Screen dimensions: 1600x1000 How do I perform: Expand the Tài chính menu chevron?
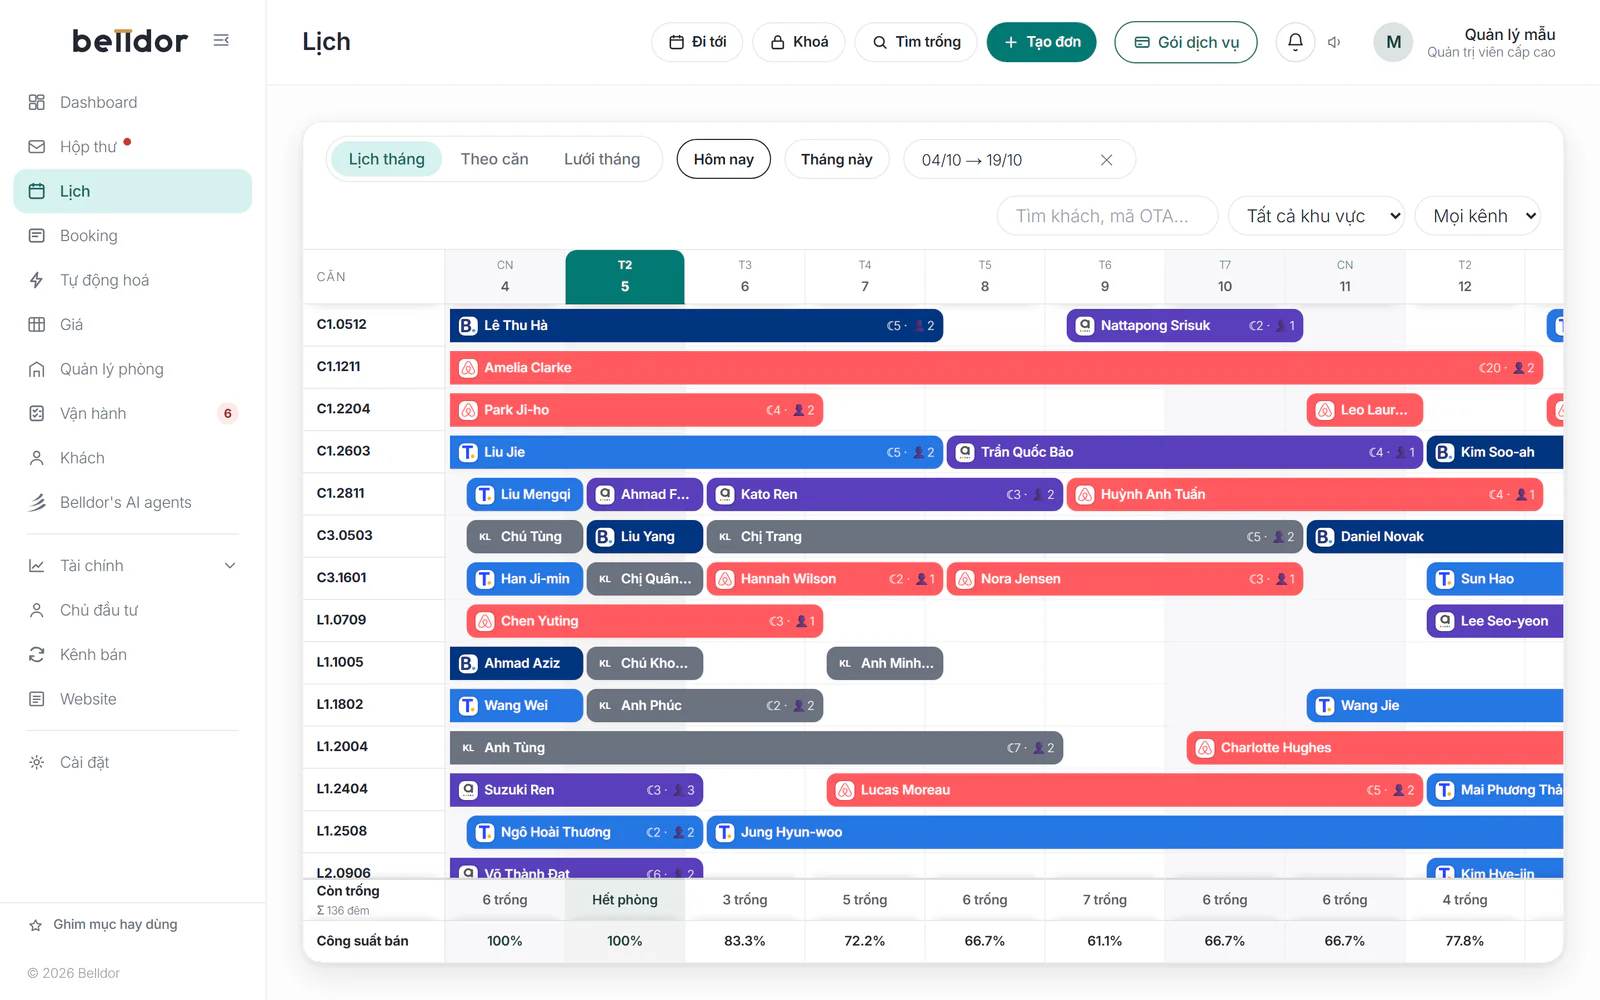click(230, 566)
